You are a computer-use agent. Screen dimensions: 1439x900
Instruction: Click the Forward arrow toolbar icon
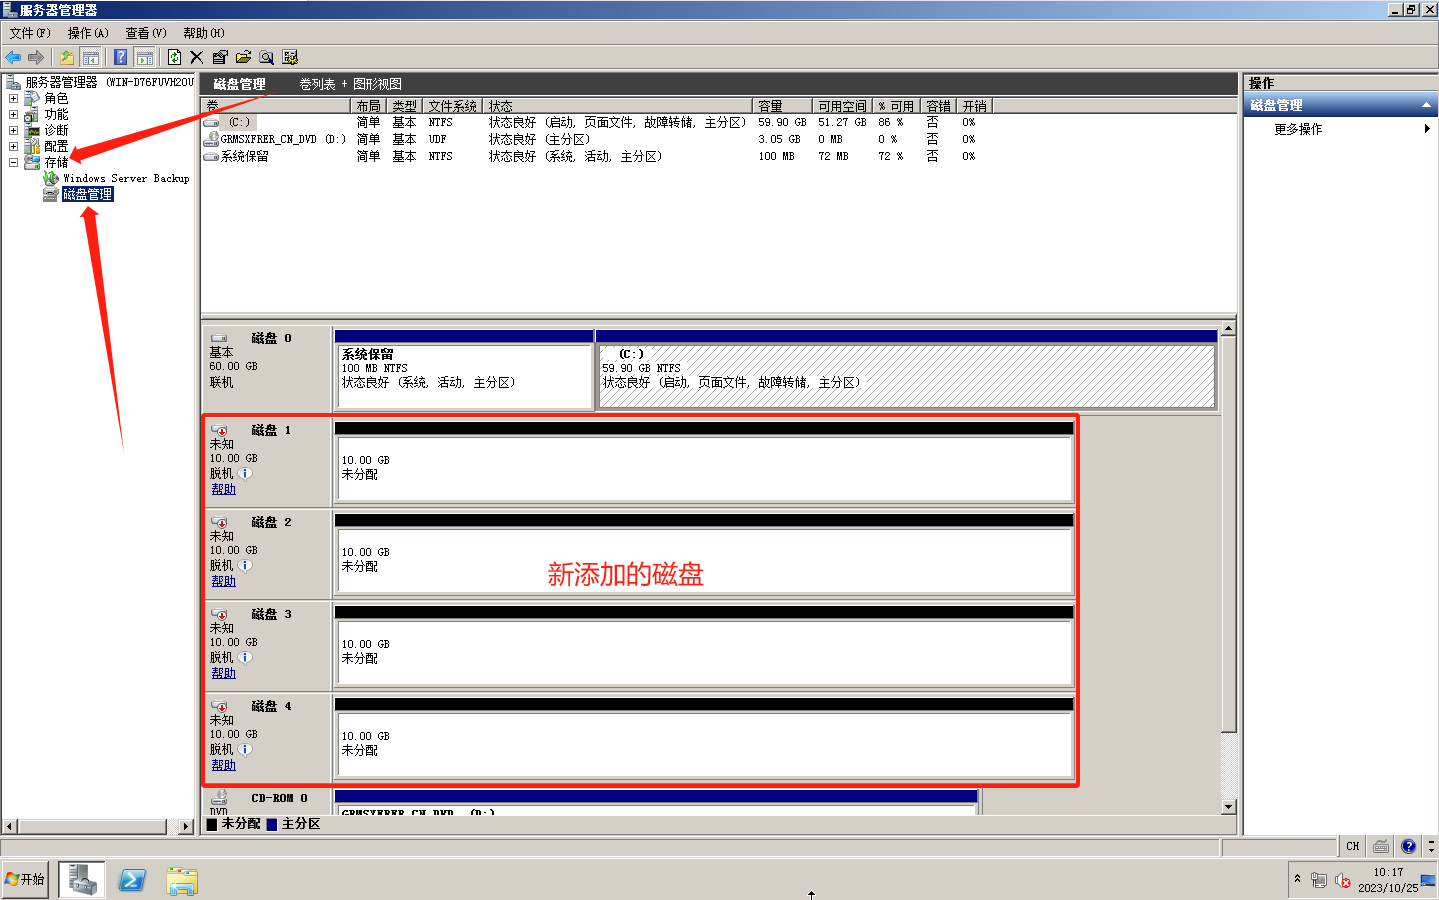coord(36,58)
